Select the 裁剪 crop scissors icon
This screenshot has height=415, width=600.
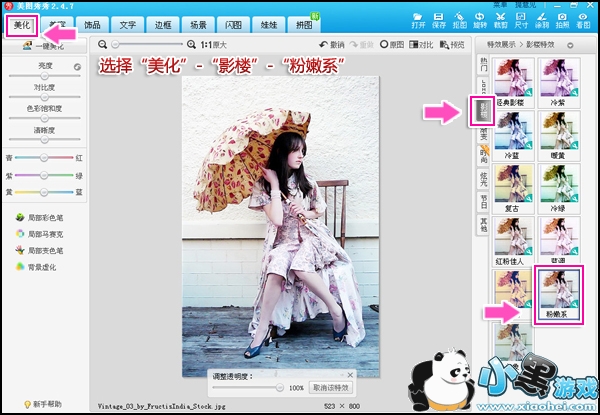pyautogui.click(x=500, y=21)
